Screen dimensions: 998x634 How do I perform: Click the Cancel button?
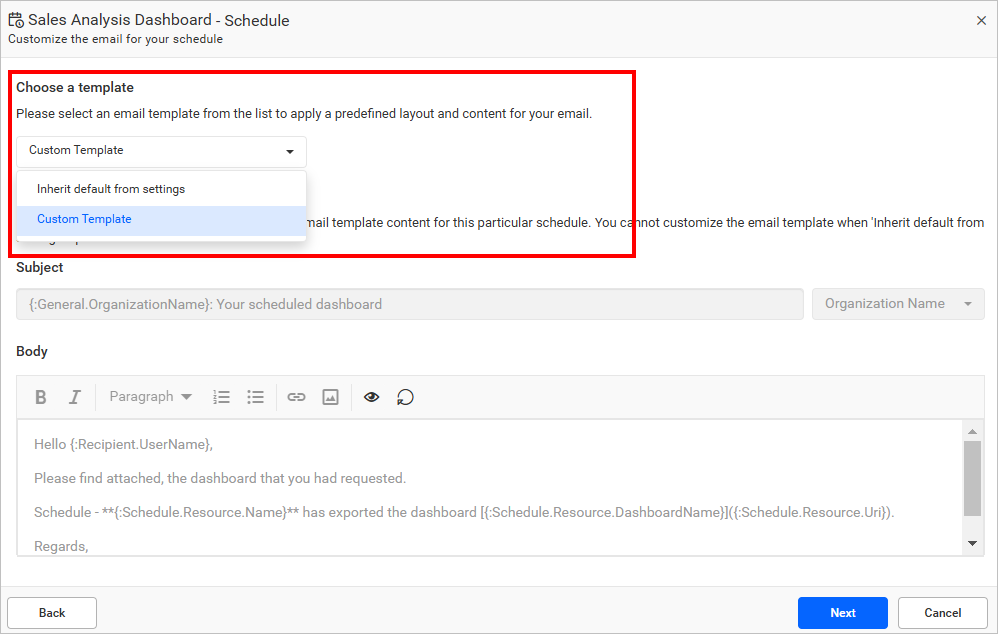tap(942, 613)
